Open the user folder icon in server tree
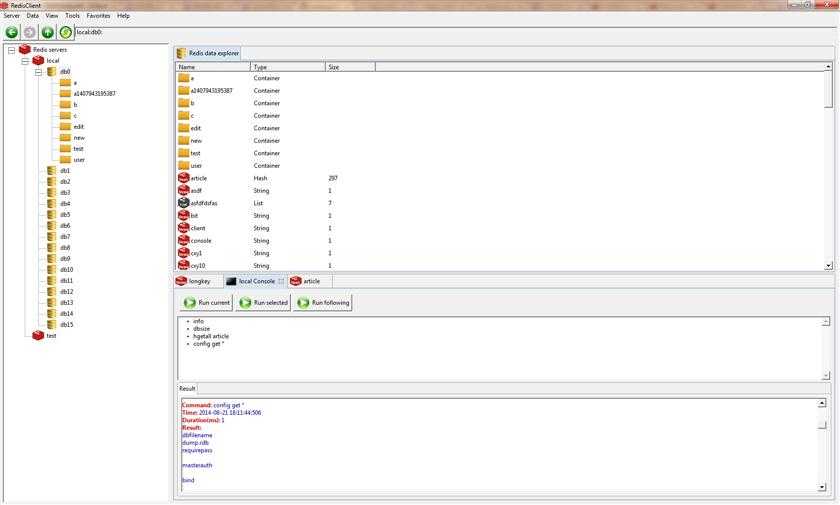This screenshot has width=840, height=505. [65, 160]
